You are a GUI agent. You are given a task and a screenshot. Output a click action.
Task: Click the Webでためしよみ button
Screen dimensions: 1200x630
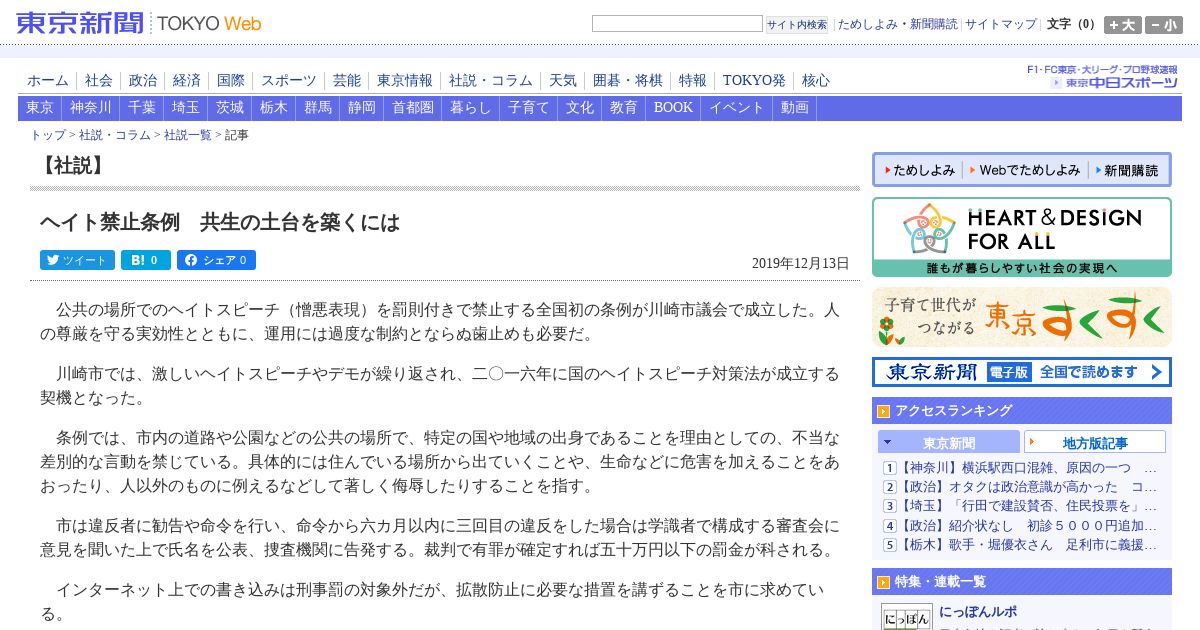tap(1025, 170)
